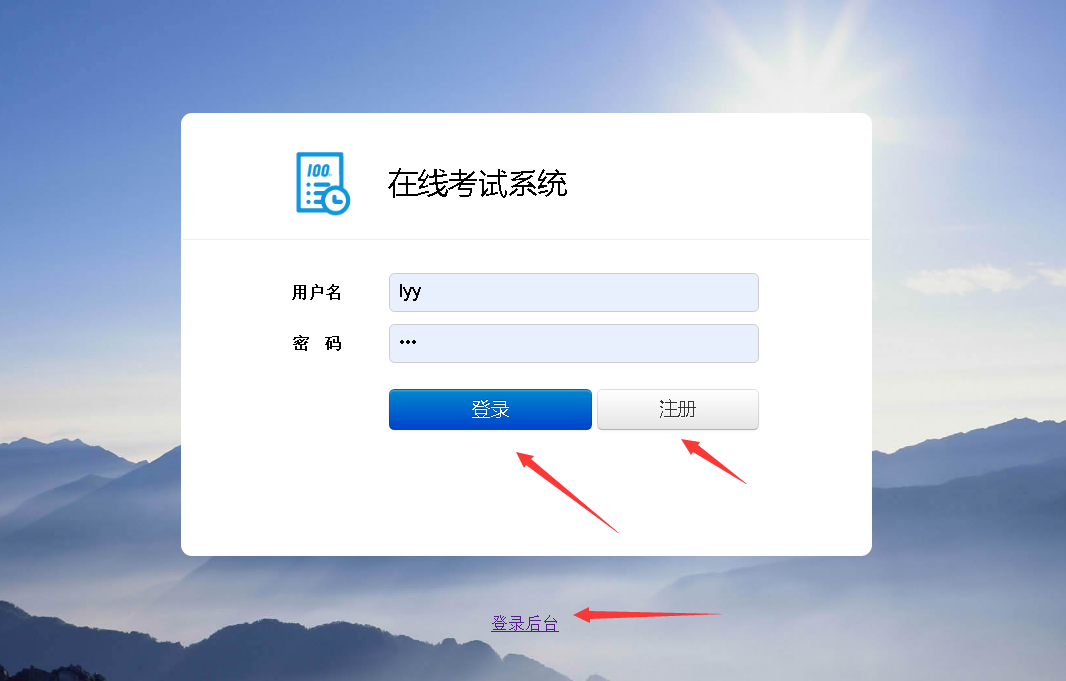
Task: Open the 登录后台 admin login link
Action: (525, 623)
